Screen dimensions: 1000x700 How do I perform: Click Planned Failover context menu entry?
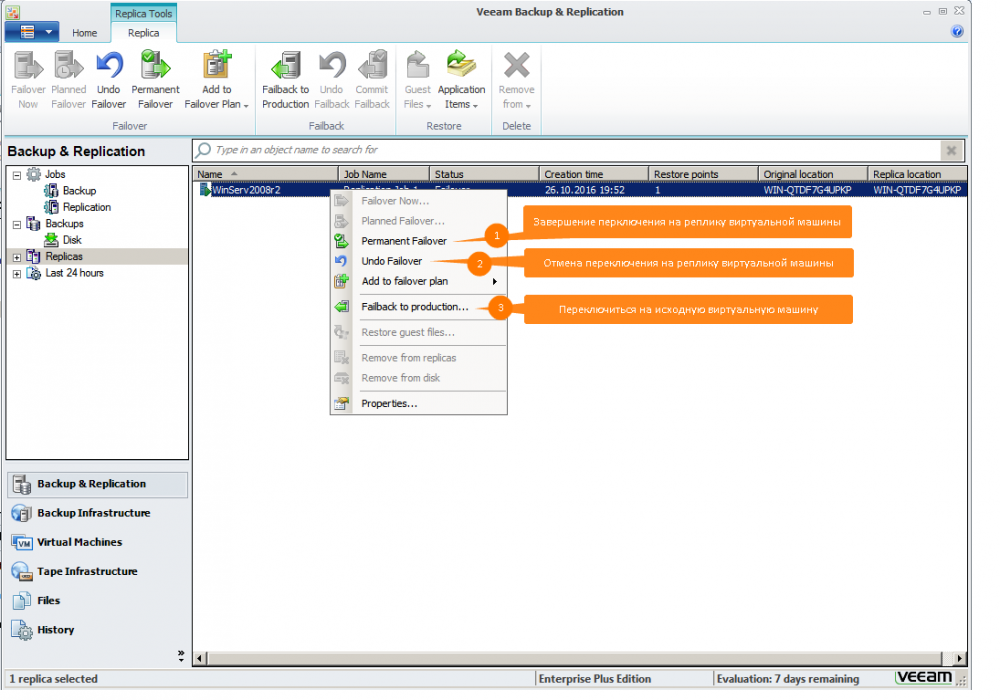[418, 221]
